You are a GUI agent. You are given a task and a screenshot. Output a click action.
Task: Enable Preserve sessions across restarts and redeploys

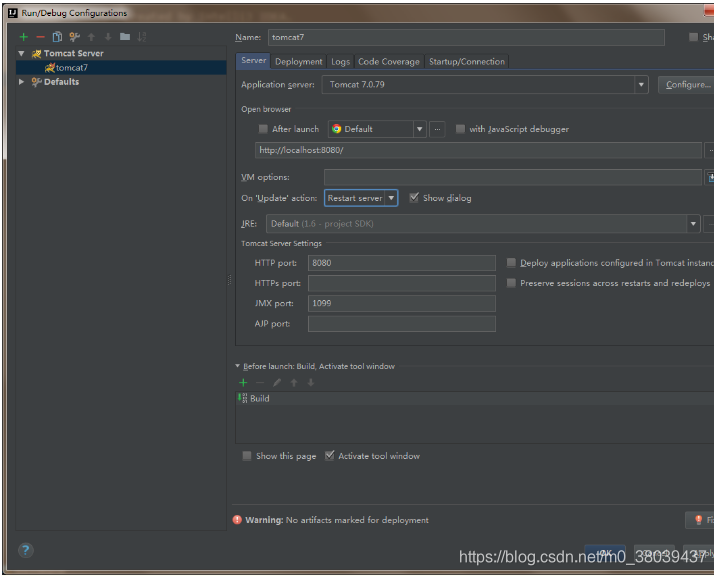click(x=511, y=283)
